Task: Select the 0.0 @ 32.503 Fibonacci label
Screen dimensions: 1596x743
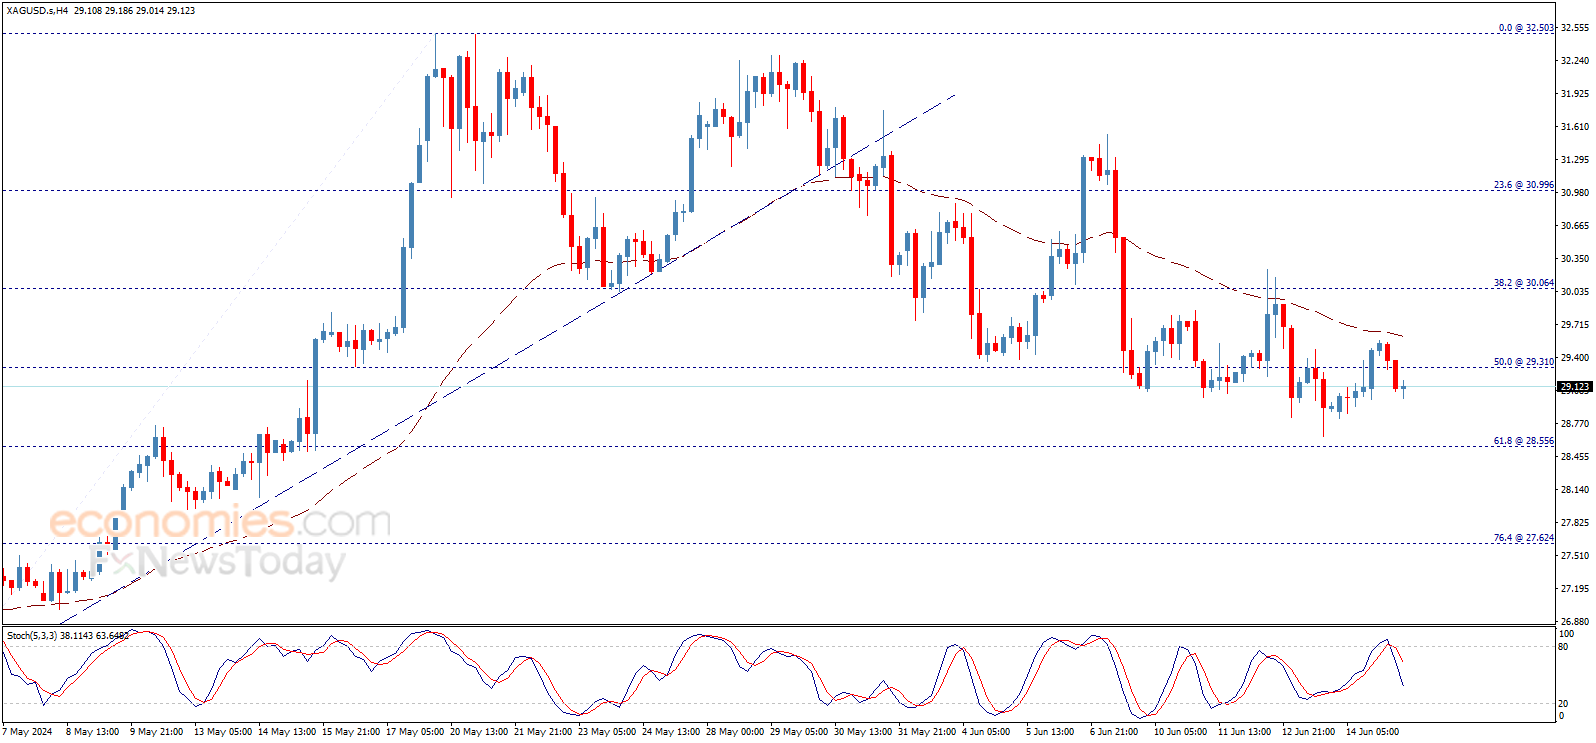Action: click(x=1526, y=28)
